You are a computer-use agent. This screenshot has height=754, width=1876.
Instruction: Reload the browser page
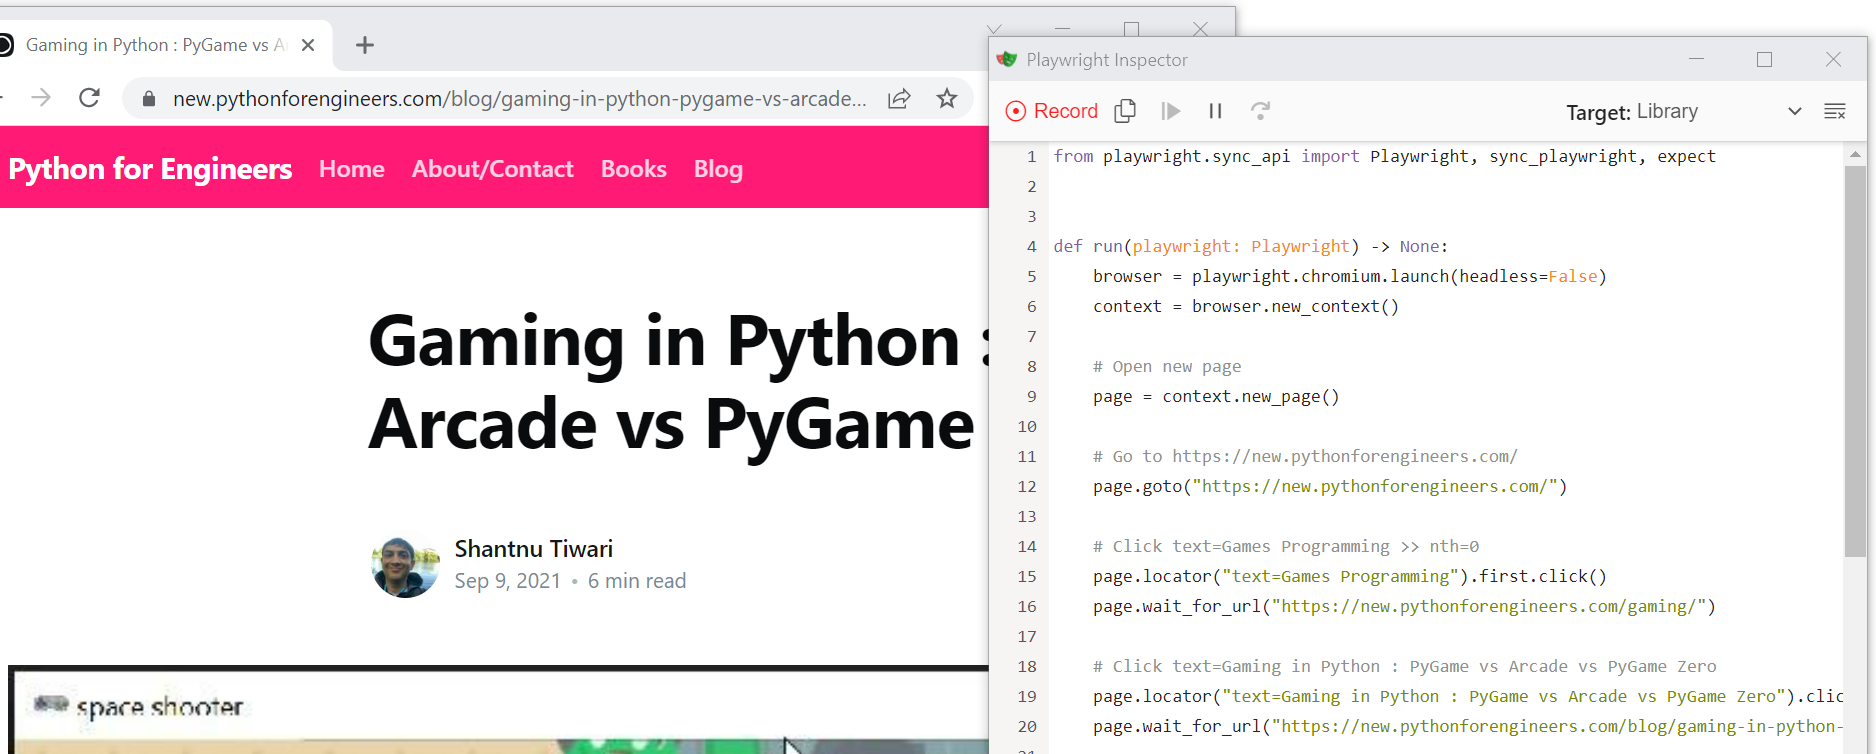[89, 98]
